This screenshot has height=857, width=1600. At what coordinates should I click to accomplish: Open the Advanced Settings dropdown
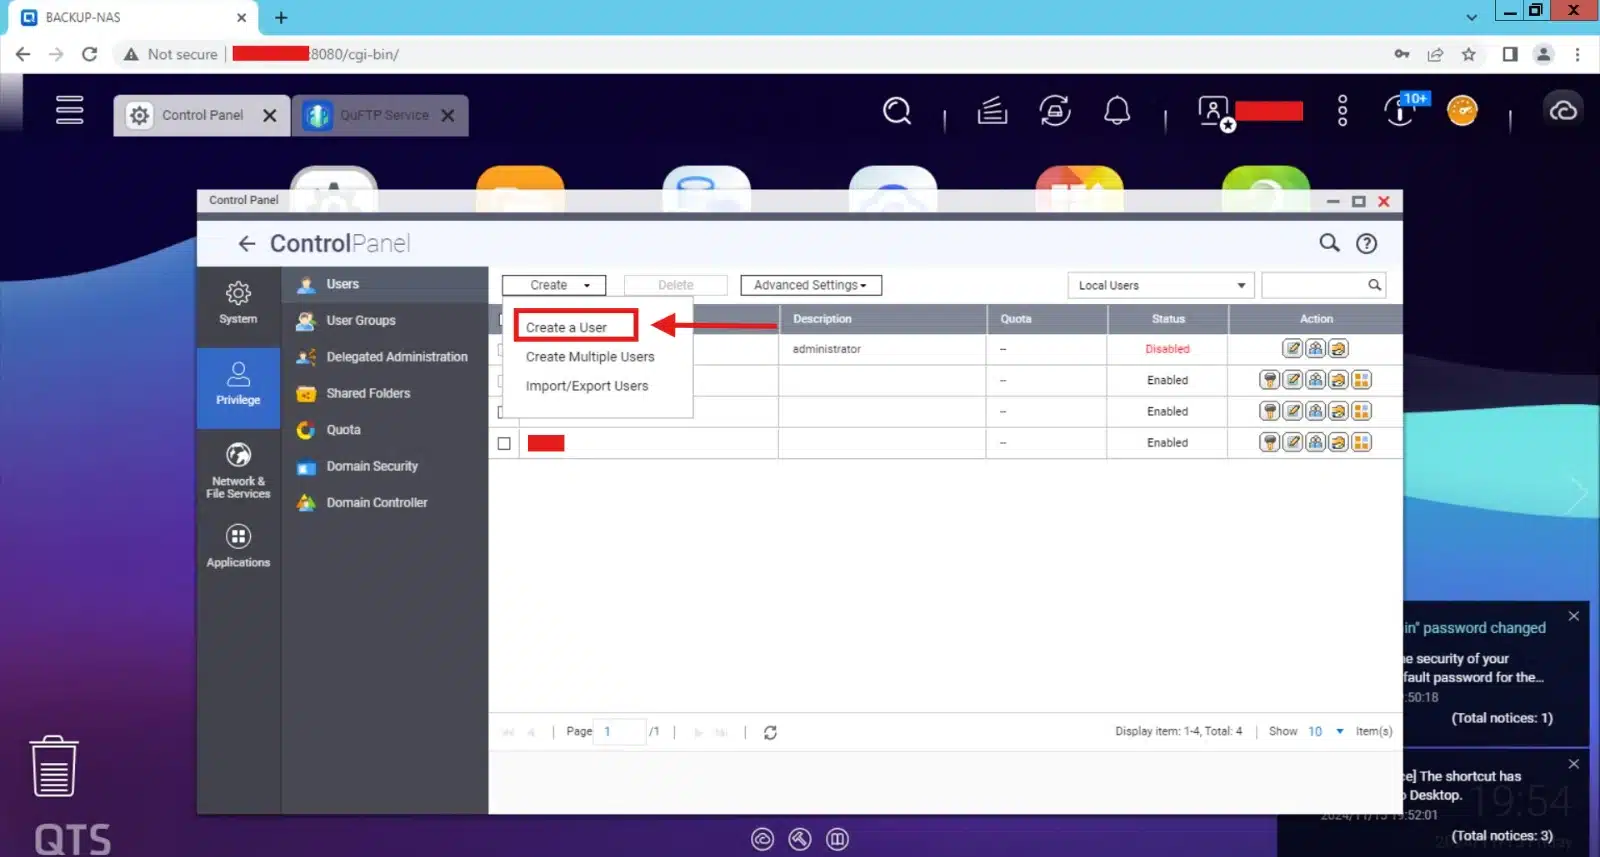810,285
